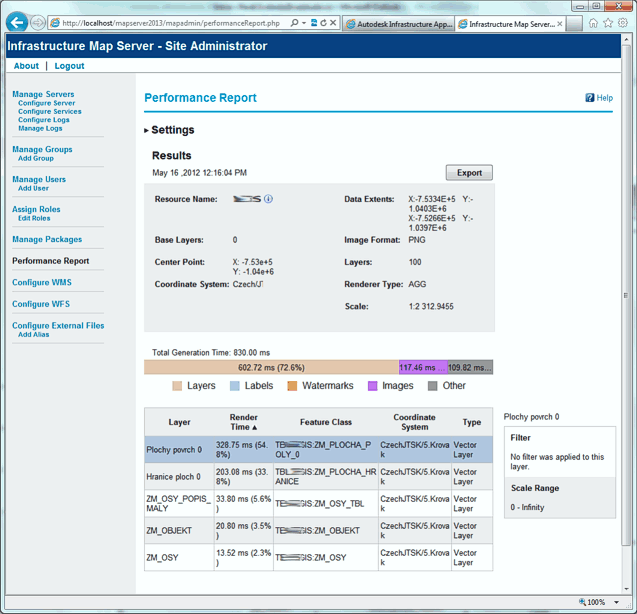Click the Labels legend color swatch
Viewport: 637px width, 614px height.
click(235, 386)
